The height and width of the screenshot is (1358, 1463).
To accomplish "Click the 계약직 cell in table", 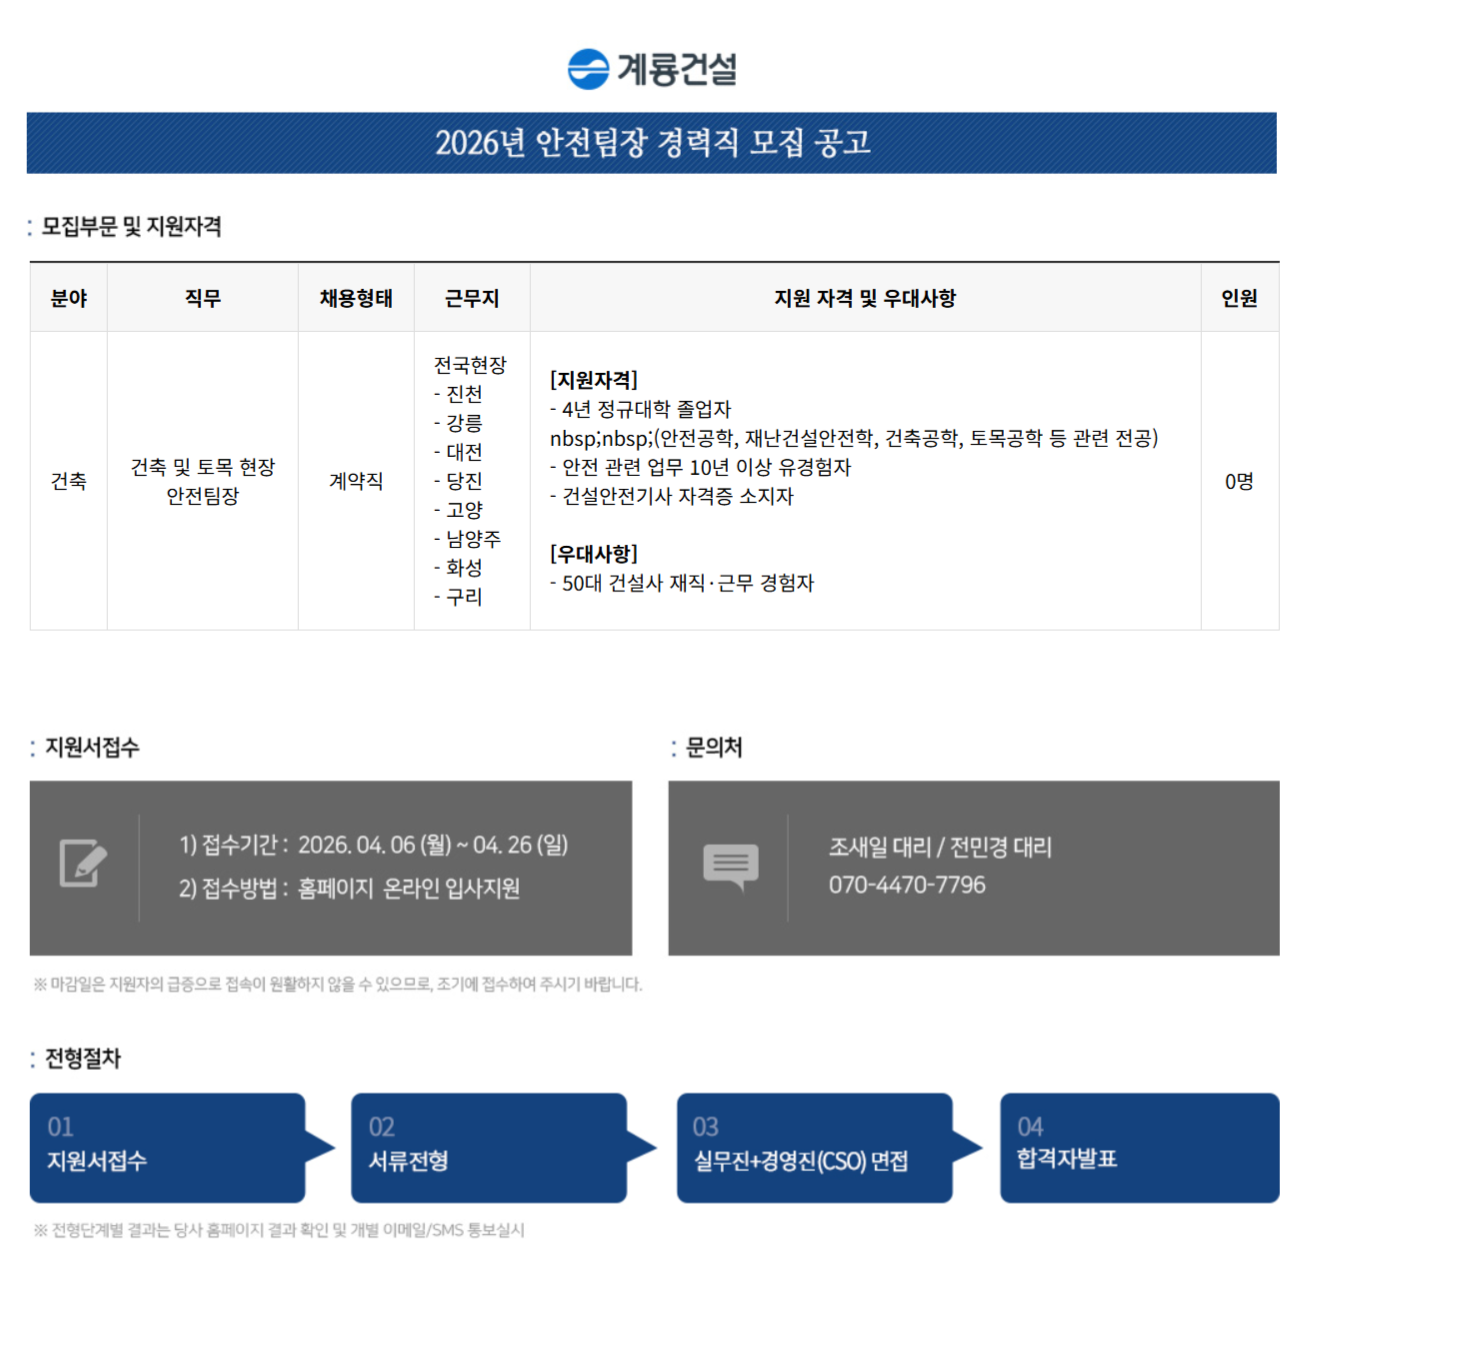I will tap(356, 481).
